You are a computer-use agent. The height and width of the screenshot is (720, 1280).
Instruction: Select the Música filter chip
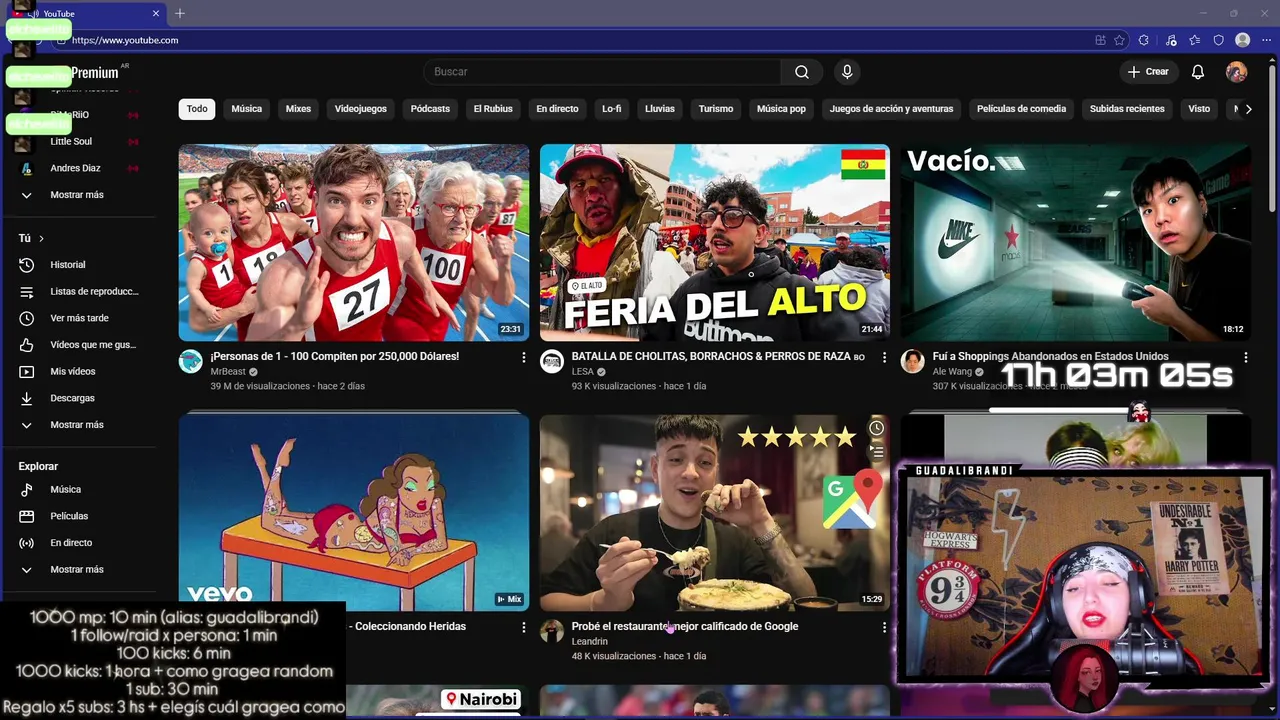pyautogui.click(x=247, y=109)
